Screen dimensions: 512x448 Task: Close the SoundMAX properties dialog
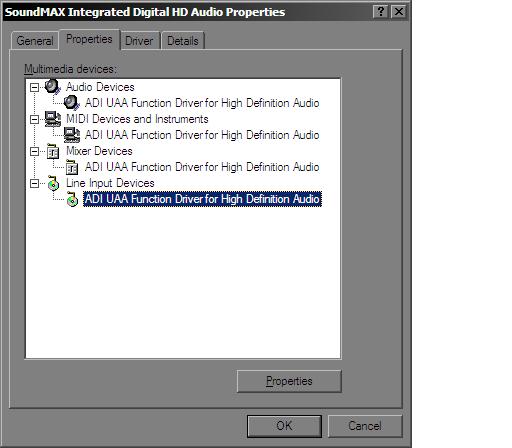pos(399,12)
